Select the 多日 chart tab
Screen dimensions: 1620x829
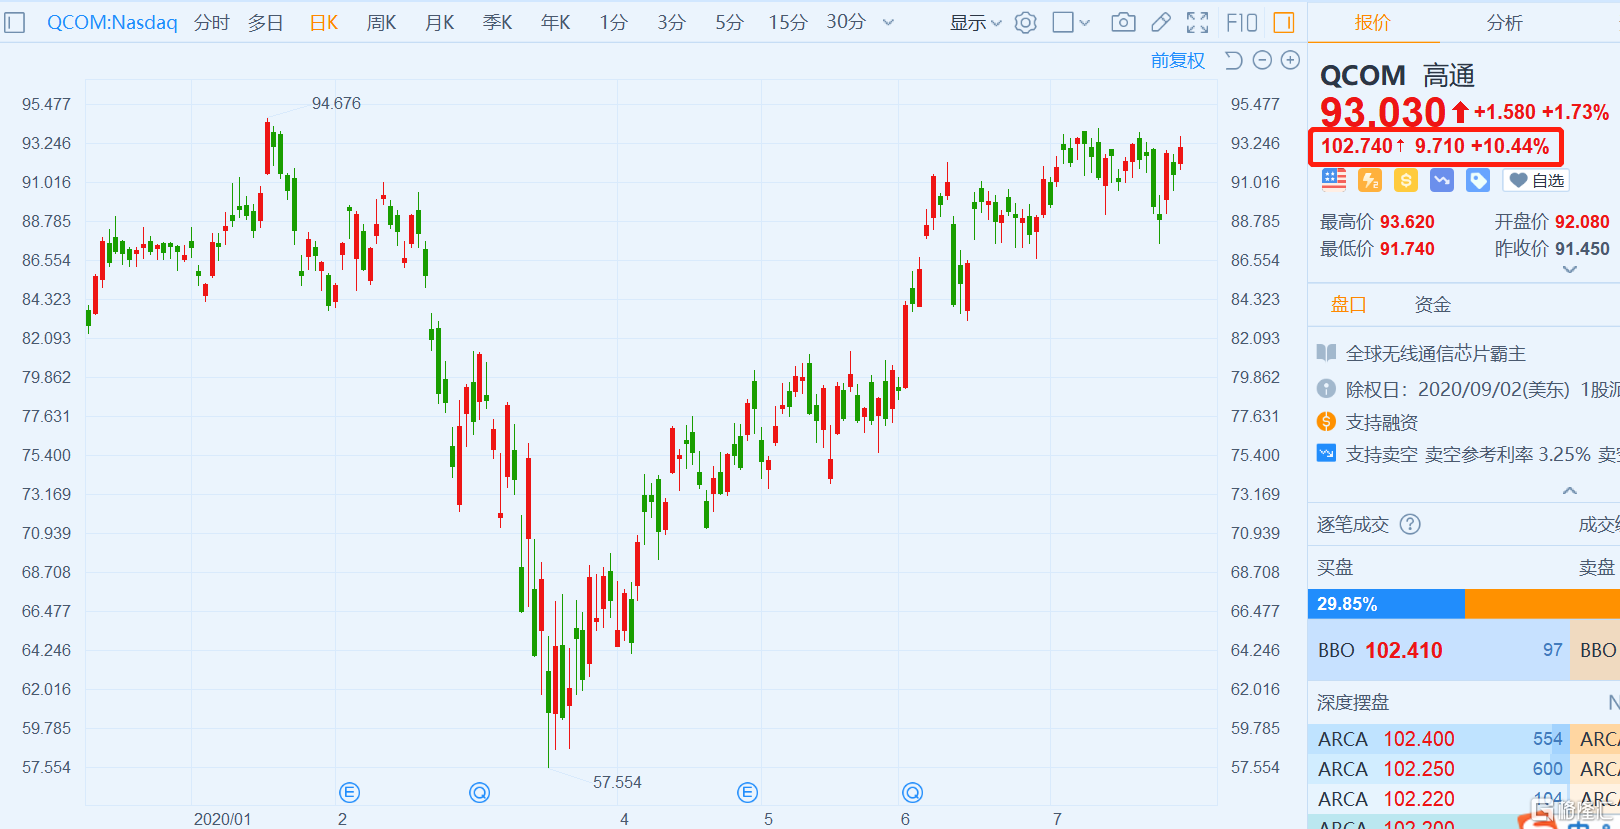[265, 22]
